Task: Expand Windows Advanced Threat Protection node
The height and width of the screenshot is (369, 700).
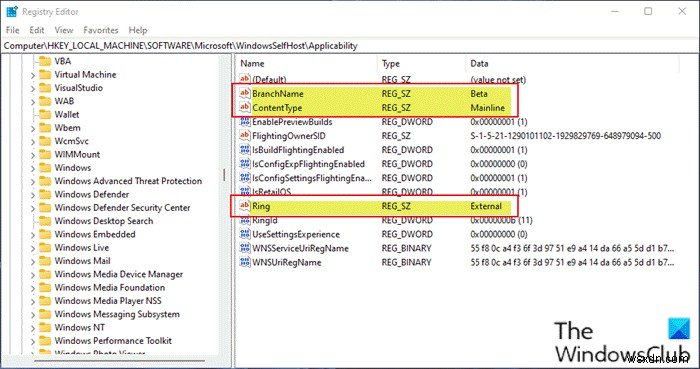Action: coord(33,182)
